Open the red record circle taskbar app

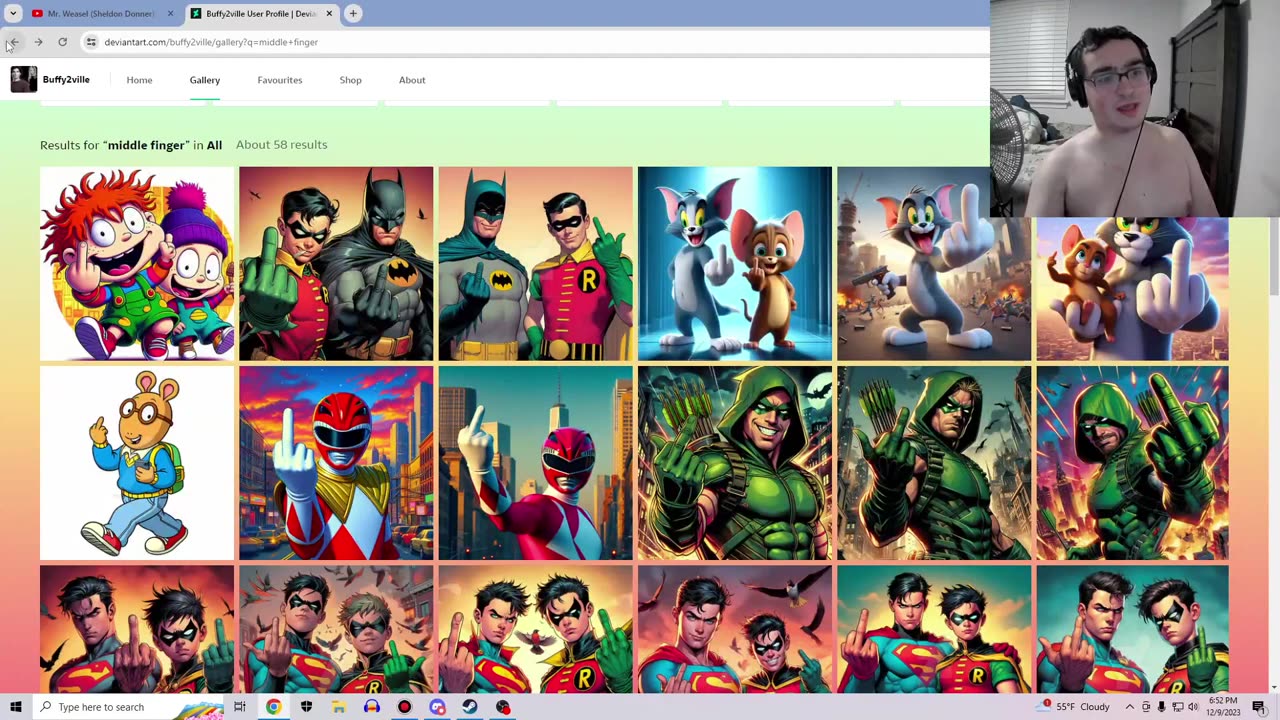coord(404,707)
